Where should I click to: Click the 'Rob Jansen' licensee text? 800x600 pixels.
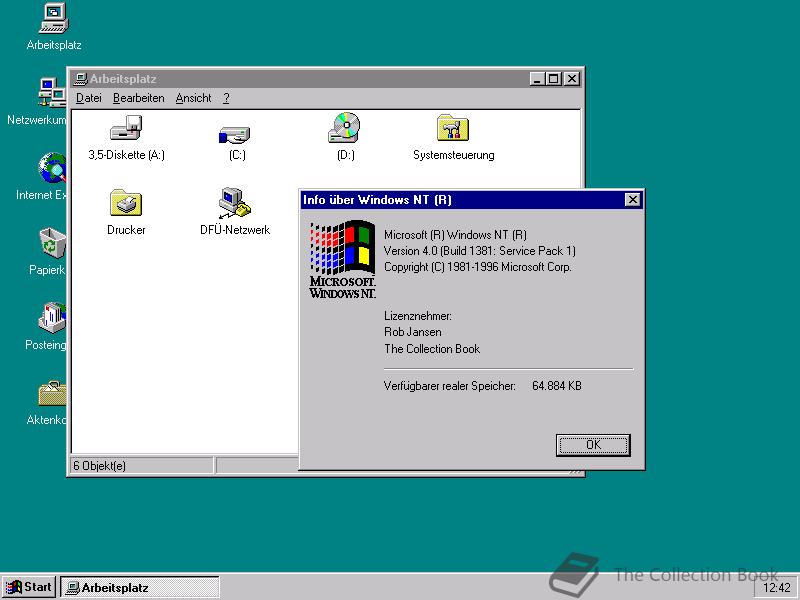tap(413, 332)
